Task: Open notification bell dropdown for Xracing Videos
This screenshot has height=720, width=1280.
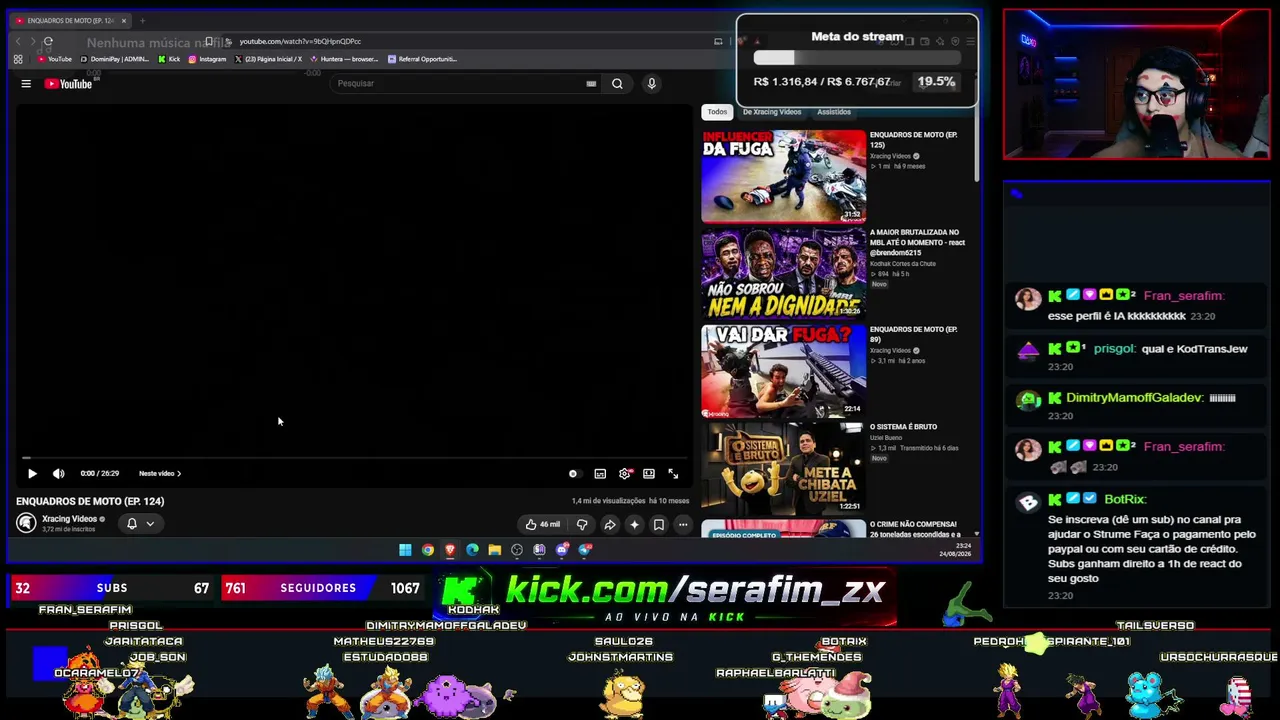Action: tap(140, 523)
